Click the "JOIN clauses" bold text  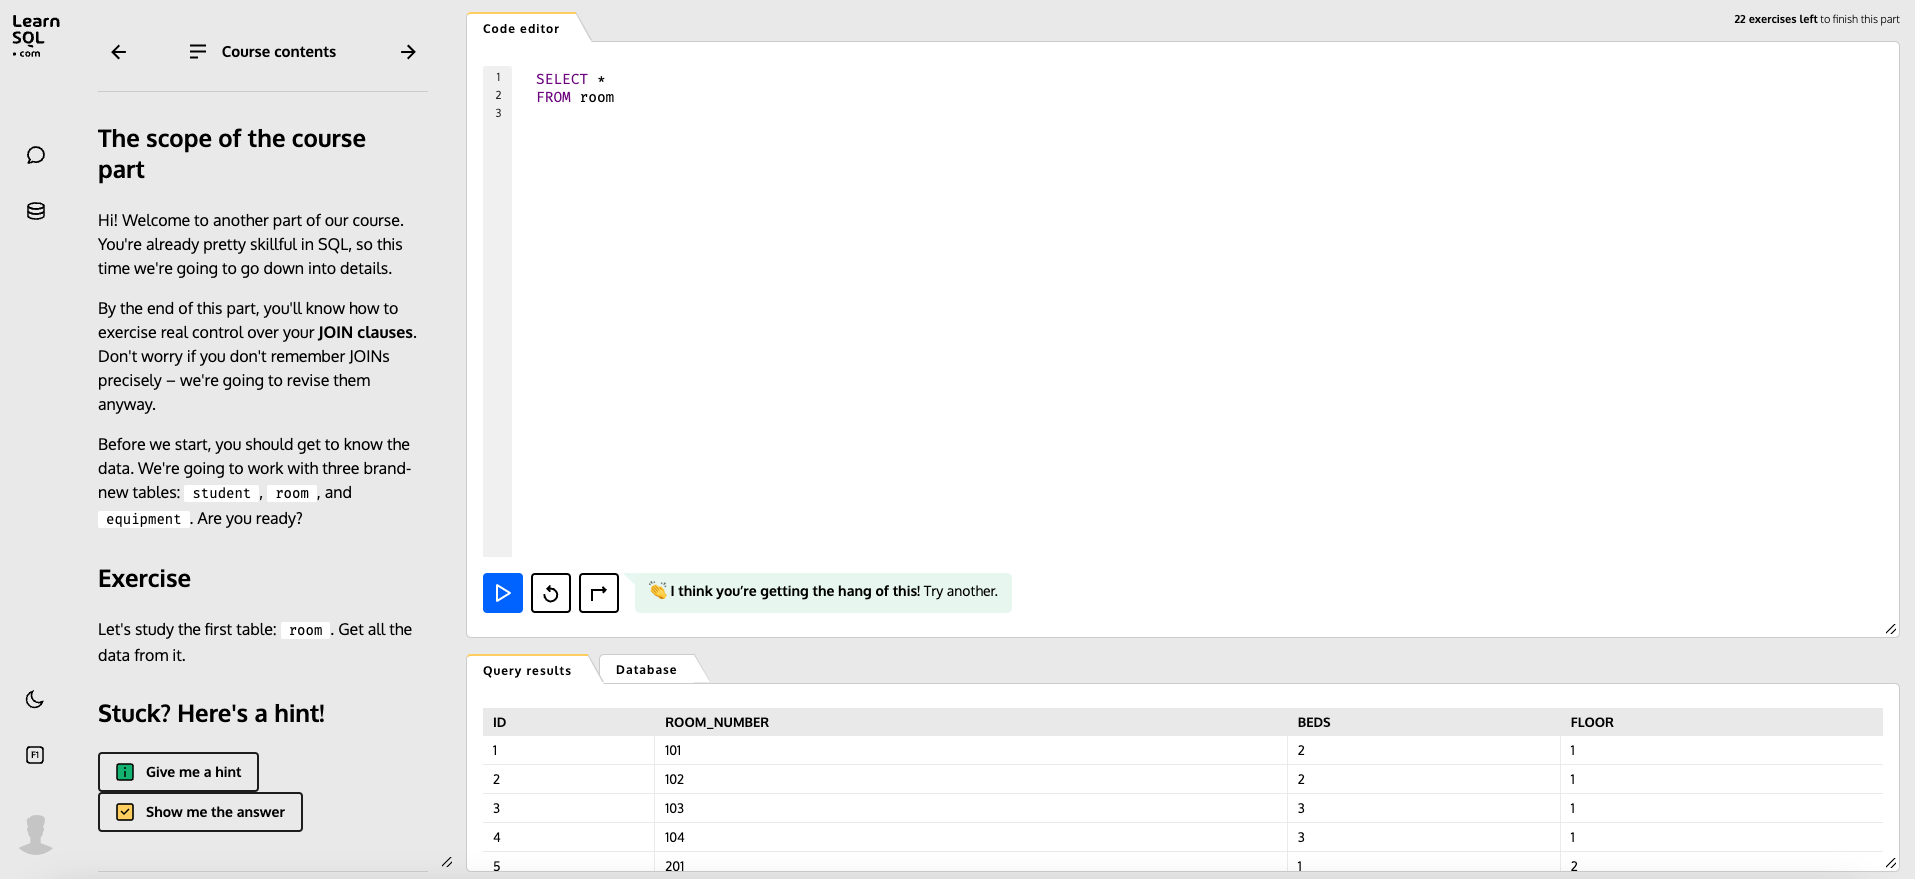tap(365, 332)
